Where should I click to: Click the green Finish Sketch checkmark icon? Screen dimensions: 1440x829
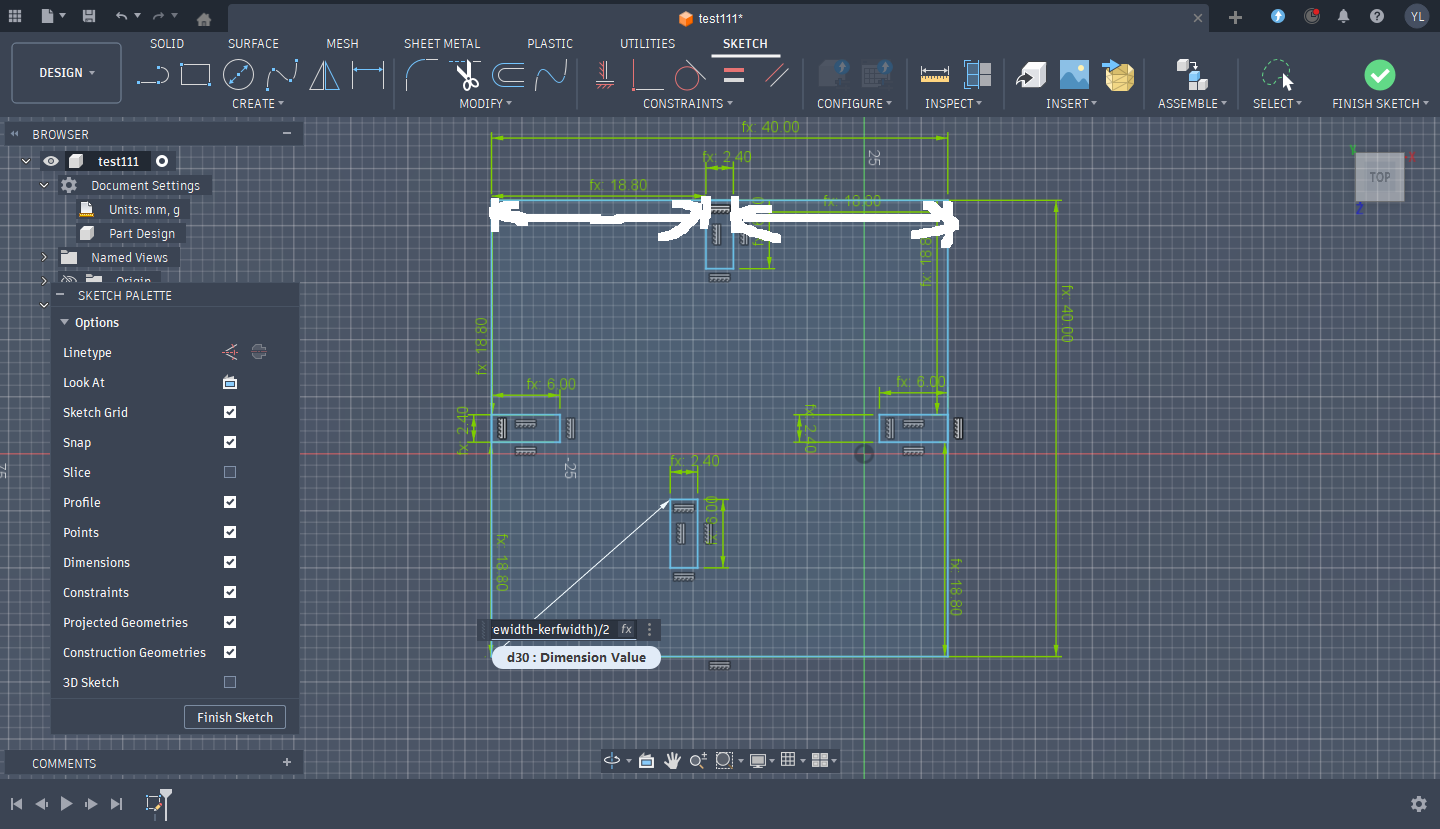click(1379, 75)
